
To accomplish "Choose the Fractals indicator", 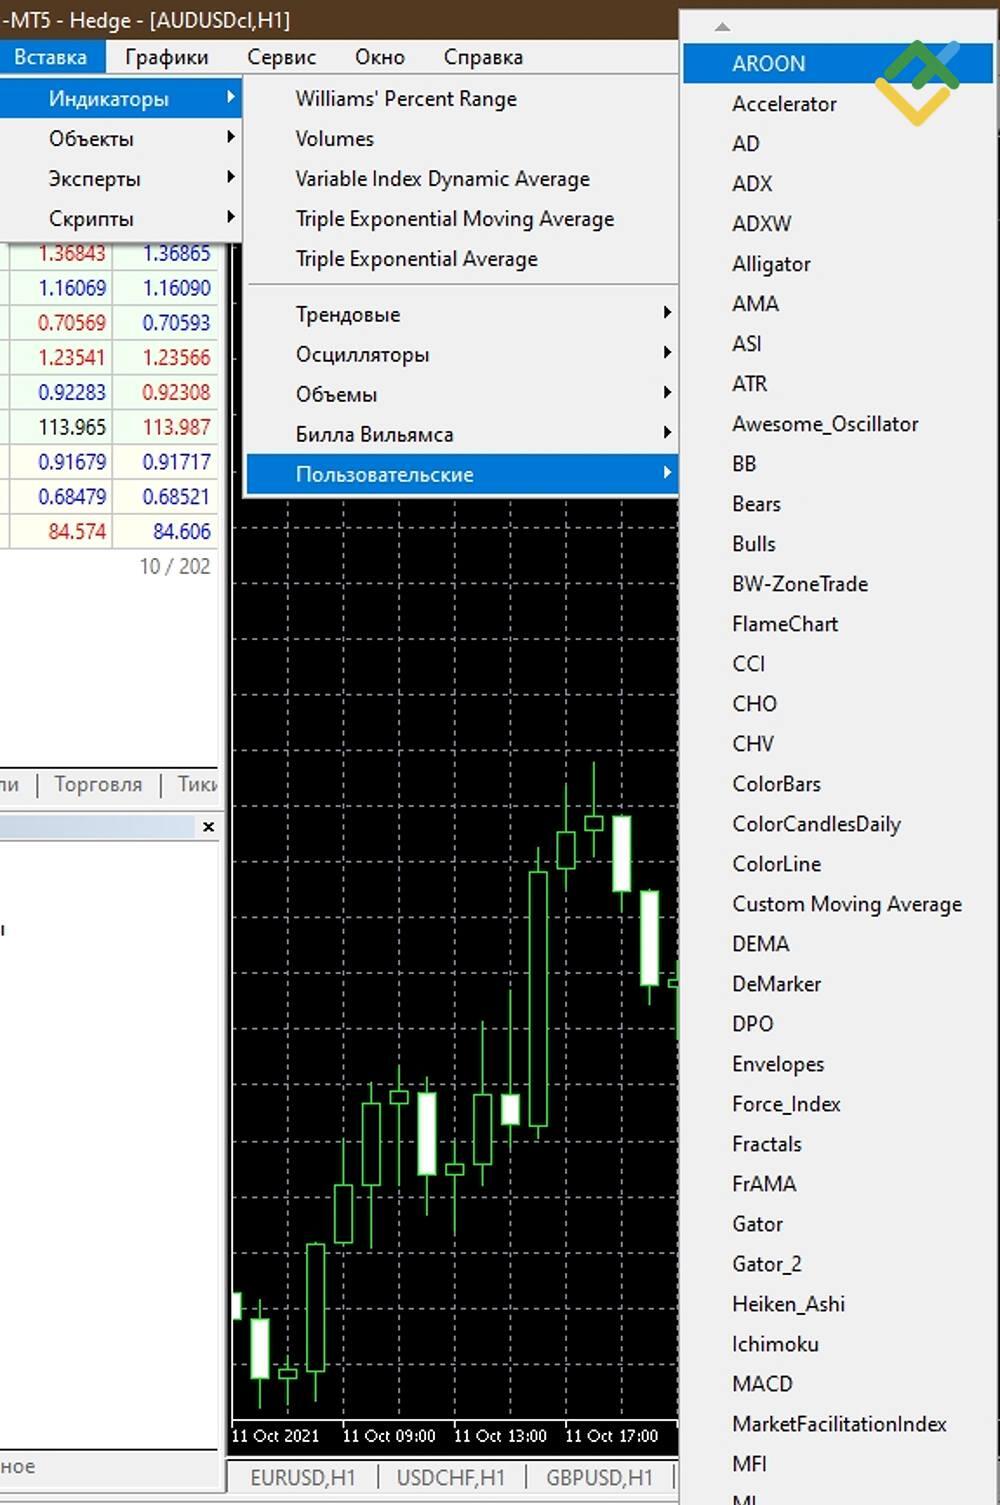I will tap(838, 1143).
